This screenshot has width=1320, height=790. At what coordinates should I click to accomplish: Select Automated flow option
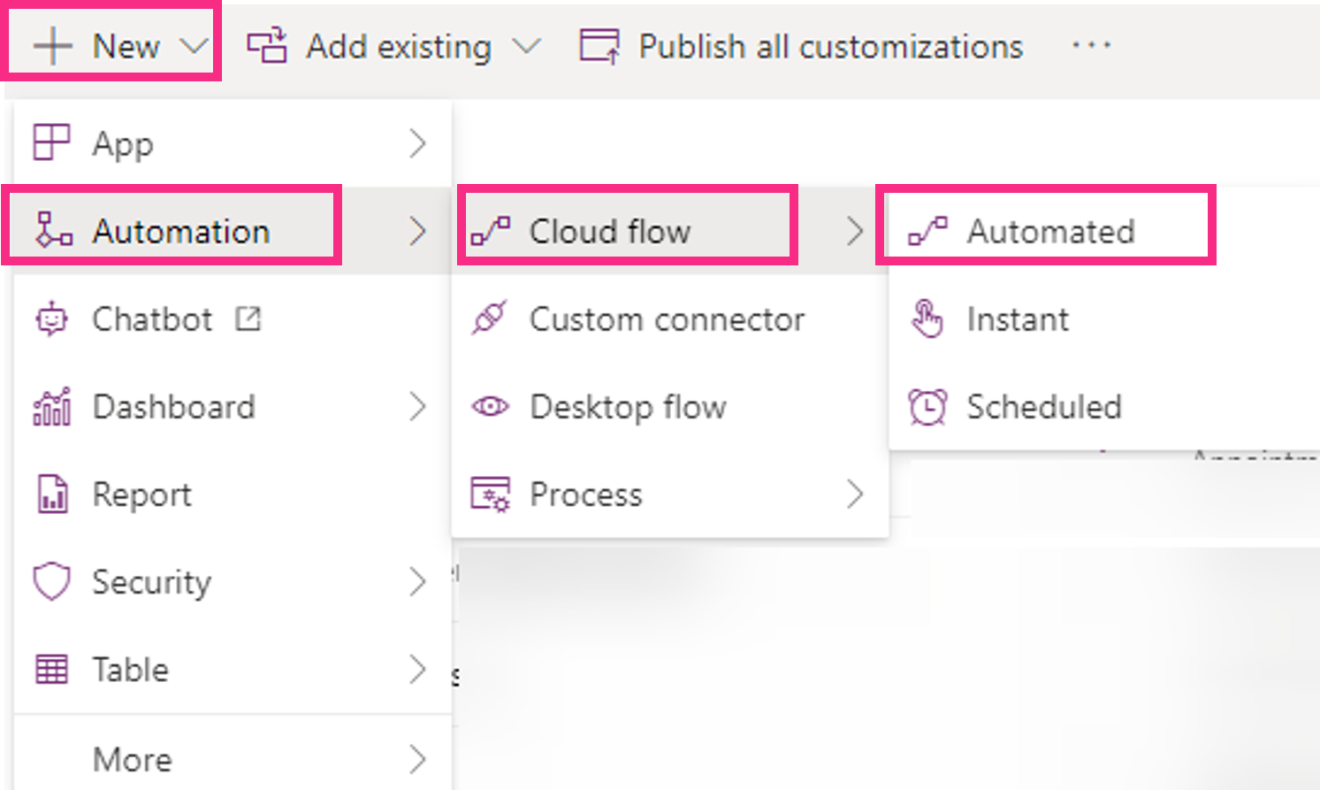point(1050,231)
